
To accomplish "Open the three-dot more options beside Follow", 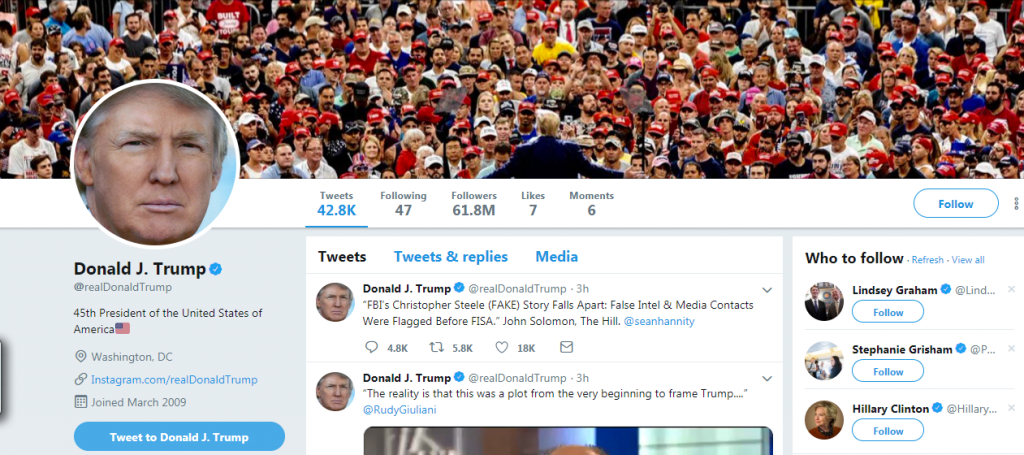I will point(1016,204).
